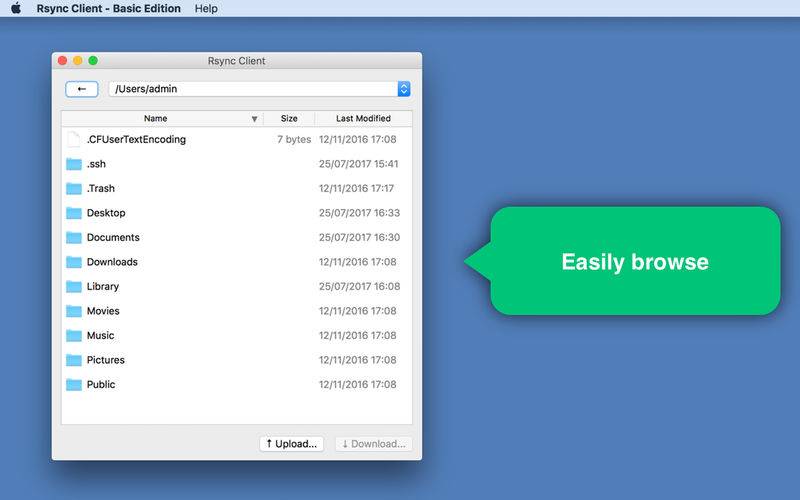Click the Movies name text

[x=103, y=311]
